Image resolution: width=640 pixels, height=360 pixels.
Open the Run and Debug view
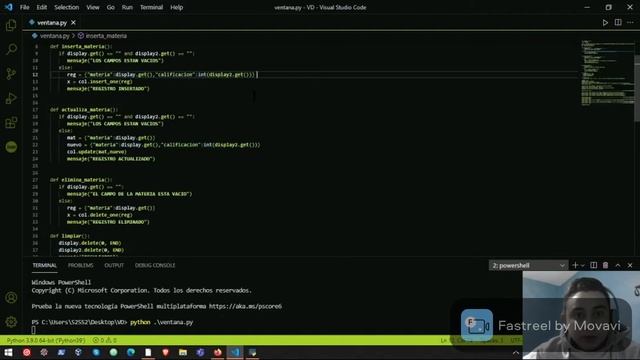(x=11, y=98)
